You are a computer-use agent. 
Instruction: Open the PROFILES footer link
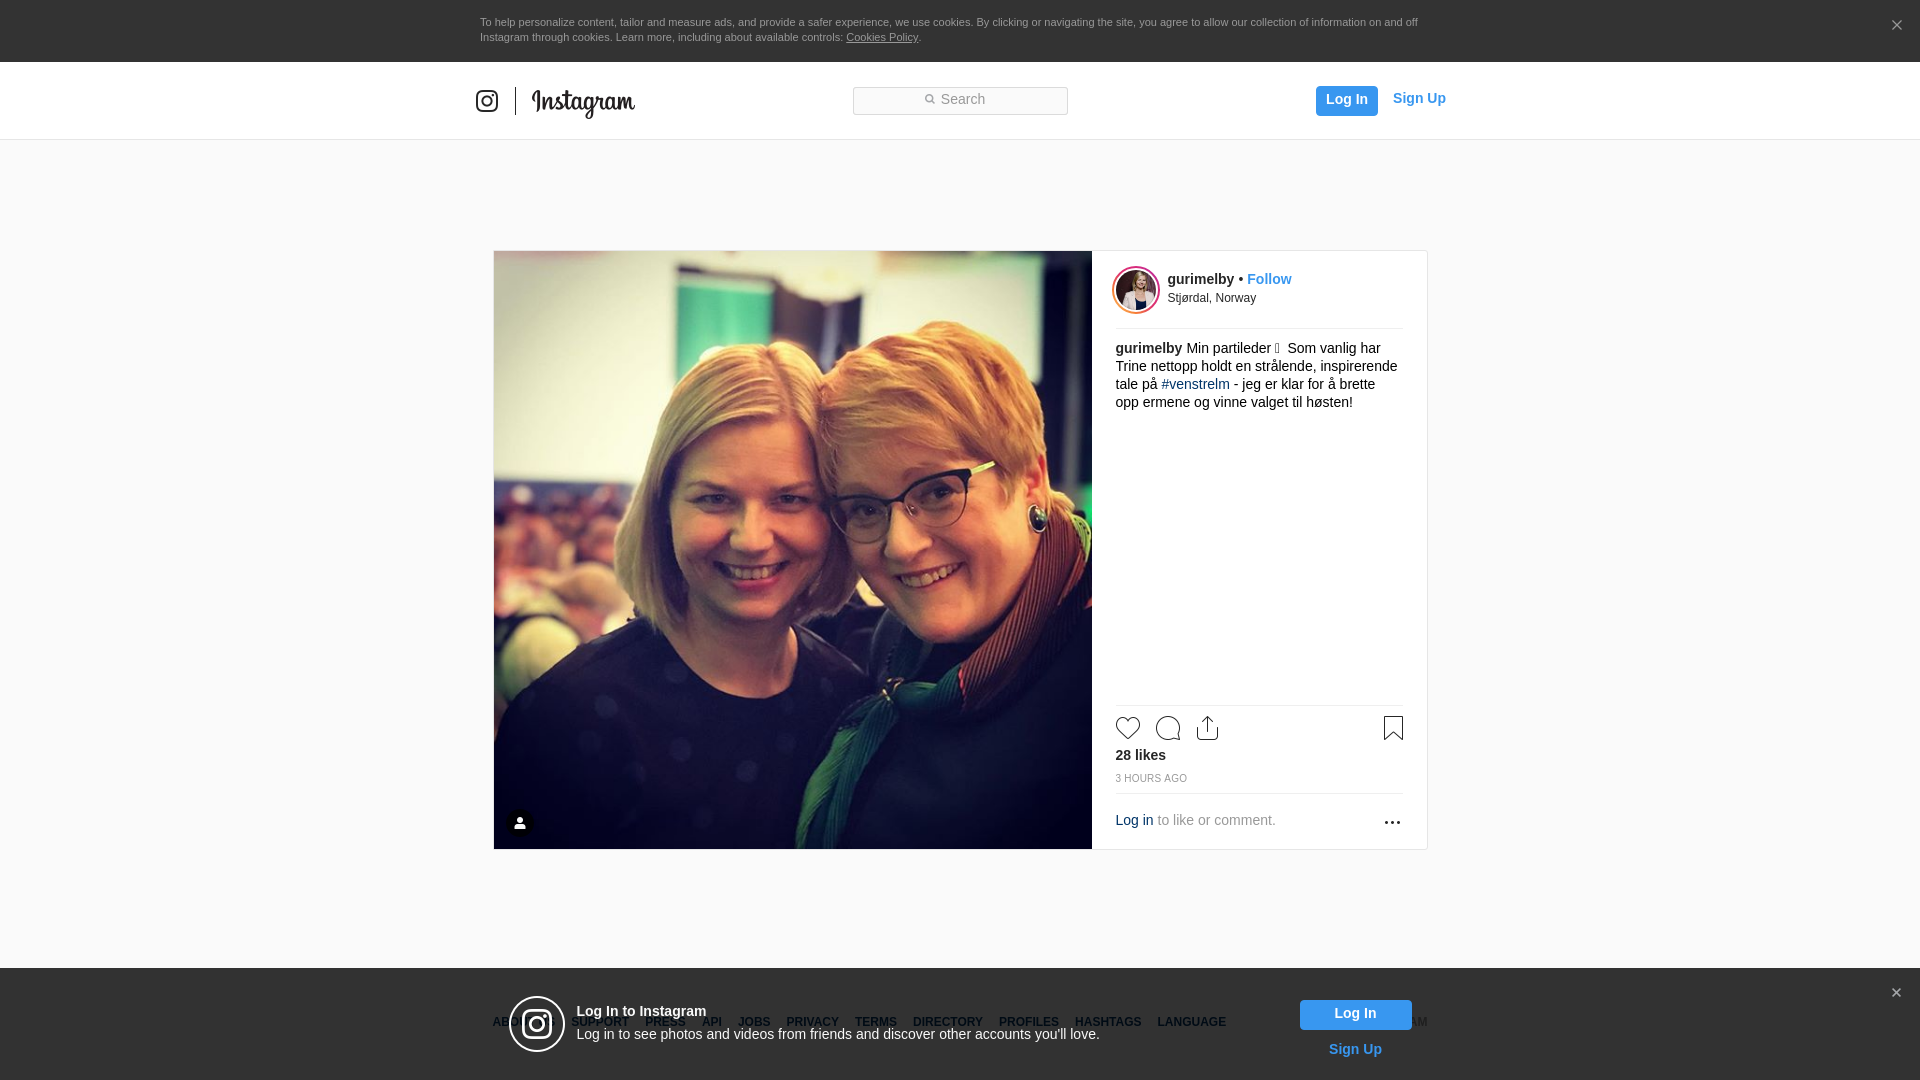[1029, 1022]
